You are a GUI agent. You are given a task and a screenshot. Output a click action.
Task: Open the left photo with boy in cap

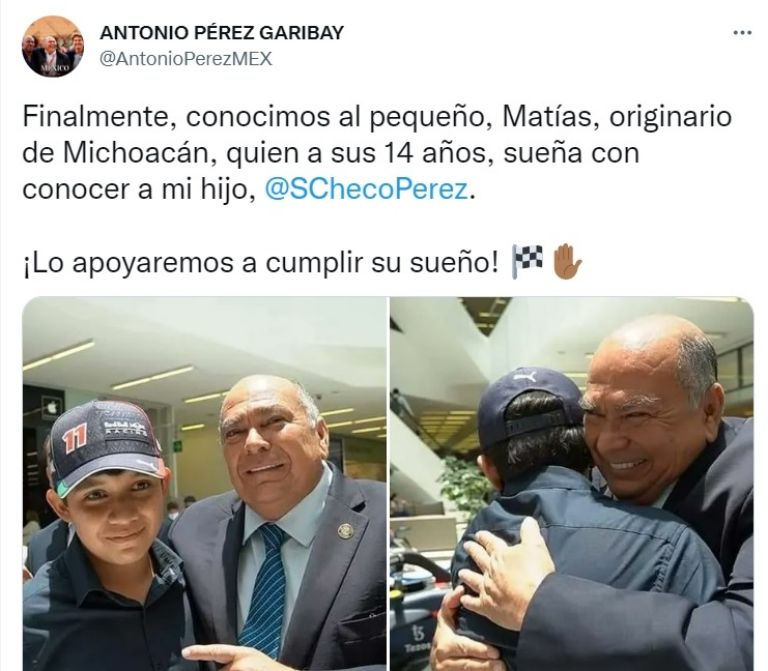point(204,483)
